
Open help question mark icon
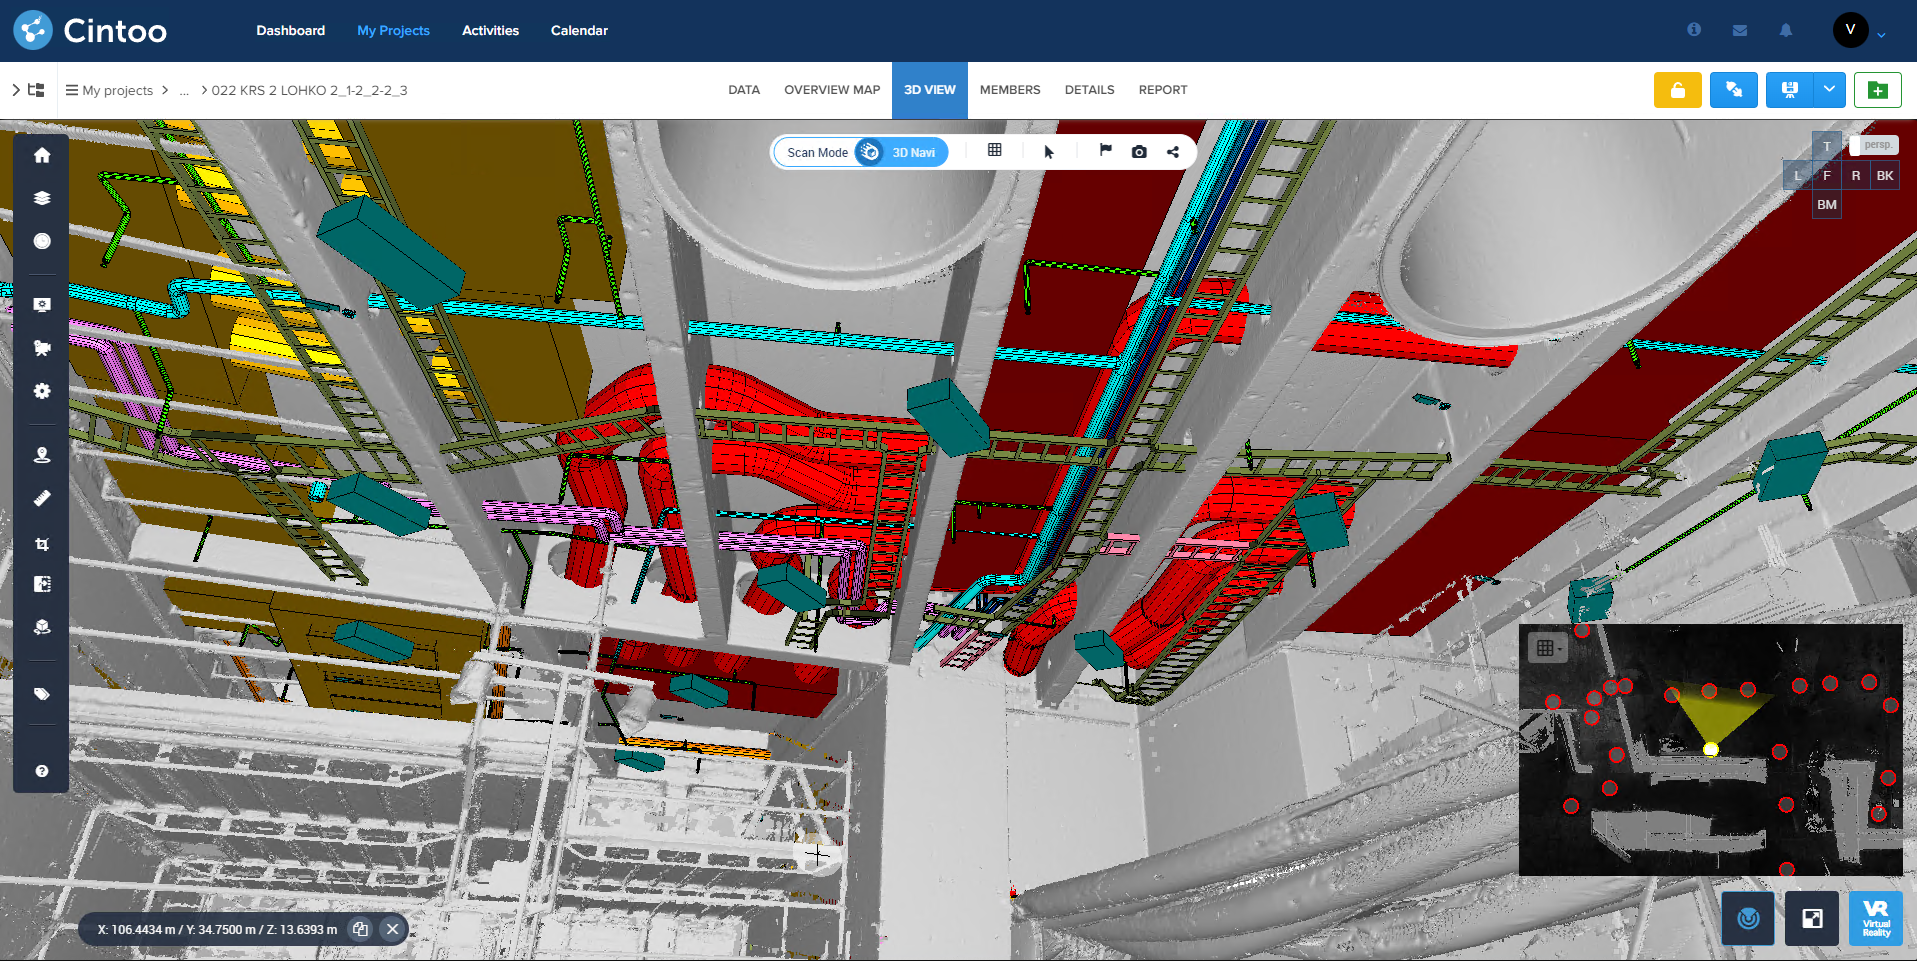click(42, 771)
